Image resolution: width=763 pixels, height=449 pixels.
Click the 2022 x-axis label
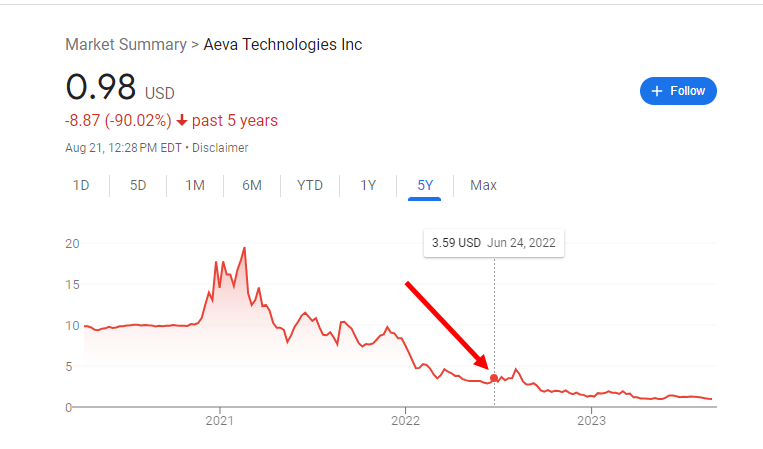(405, 420)
